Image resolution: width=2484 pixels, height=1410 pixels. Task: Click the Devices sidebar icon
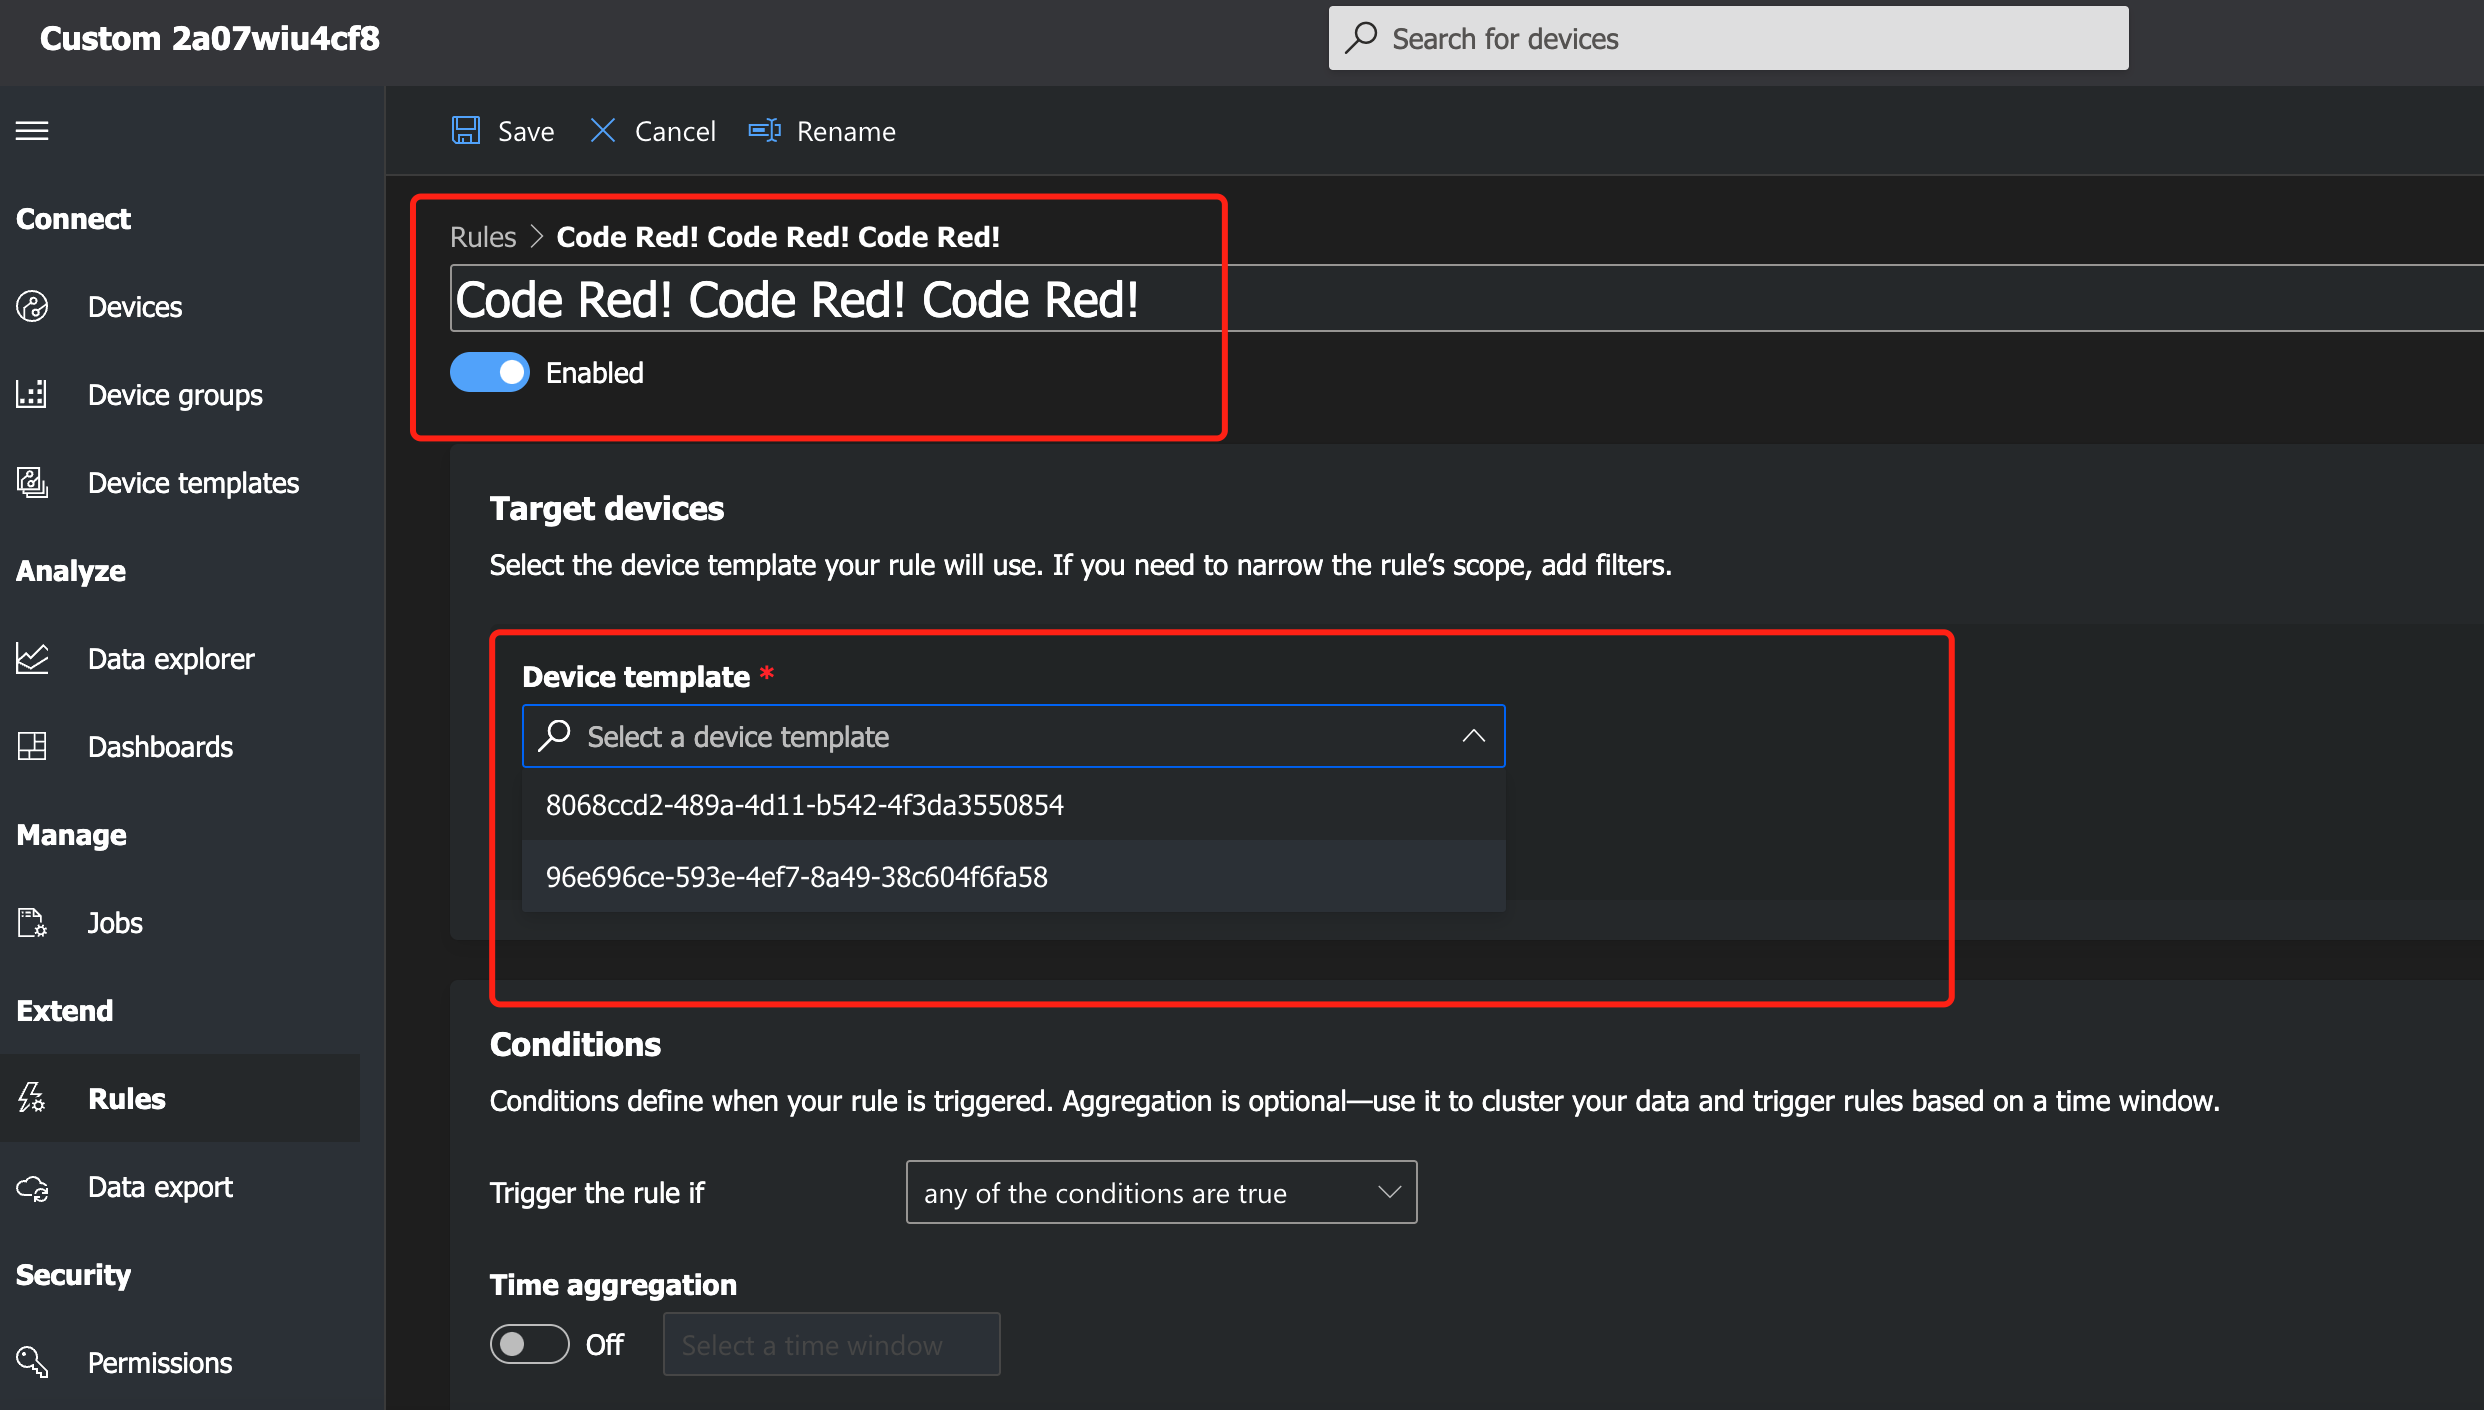(32, 307)
